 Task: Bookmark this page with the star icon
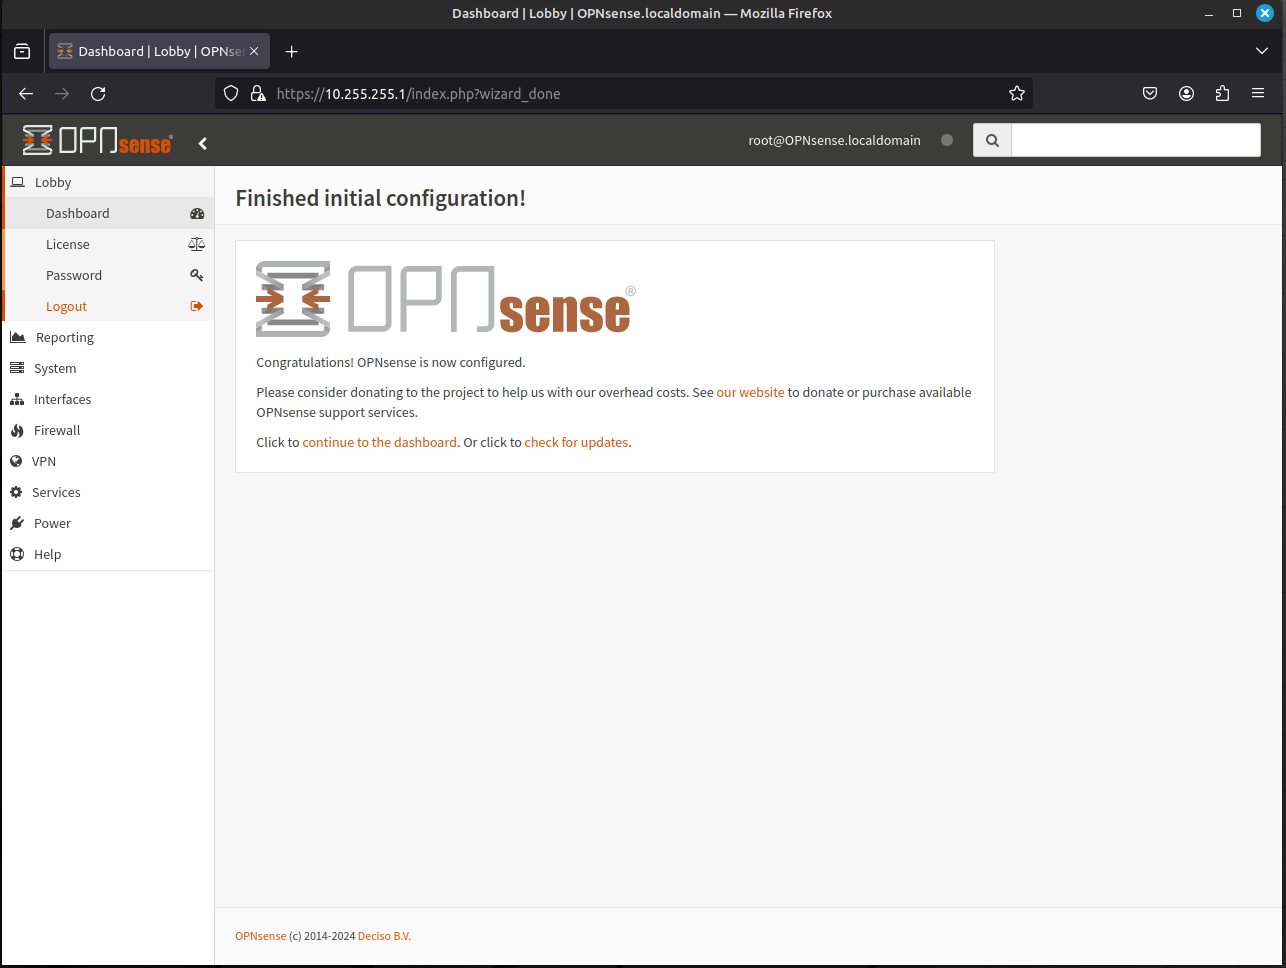click(1017, 93)
